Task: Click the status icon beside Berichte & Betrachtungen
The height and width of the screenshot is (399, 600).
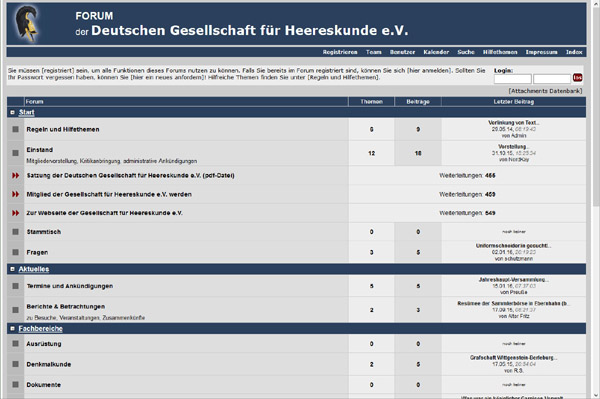Action: [15, 310]
